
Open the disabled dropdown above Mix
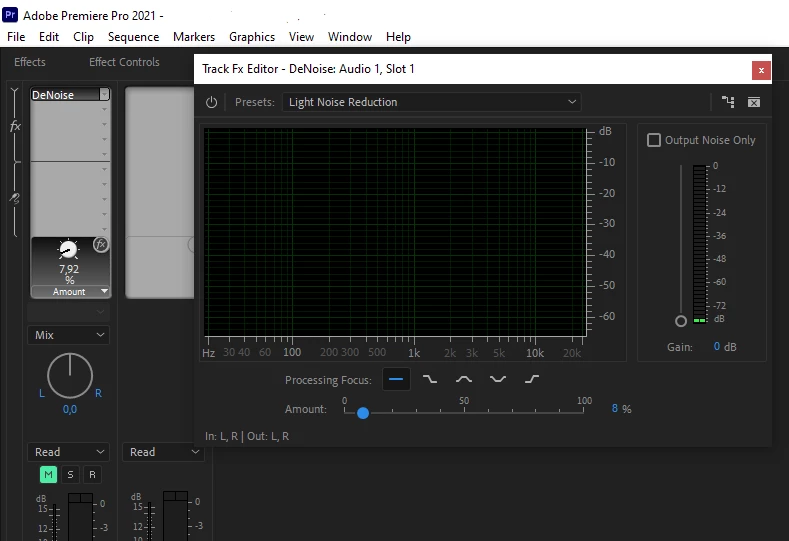(x=68, y=312)
